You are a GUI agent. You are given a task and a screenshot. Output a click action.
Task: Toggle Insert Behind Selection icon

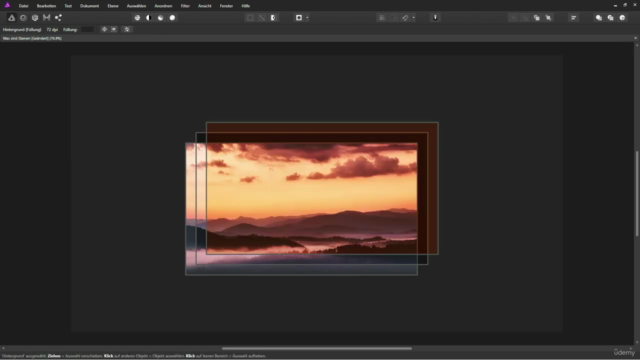[599, 18]
